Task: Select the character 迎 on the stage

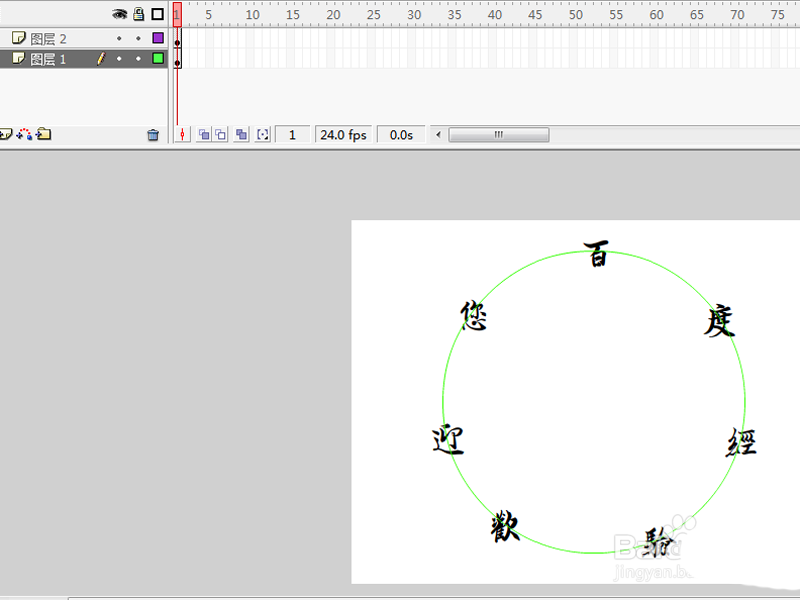Action: point(448,439)
